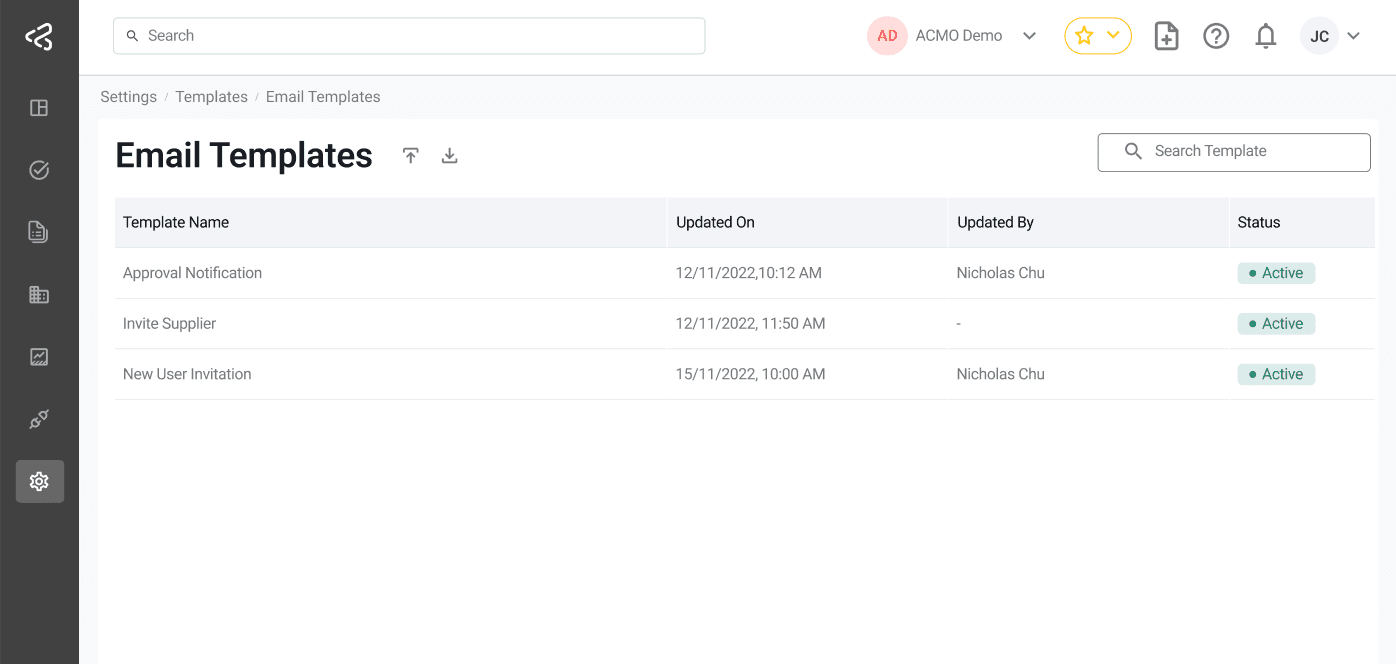Expand the user profile chevron
The width and height of the screenshot is (1396, 664).
coord(1354,36)
